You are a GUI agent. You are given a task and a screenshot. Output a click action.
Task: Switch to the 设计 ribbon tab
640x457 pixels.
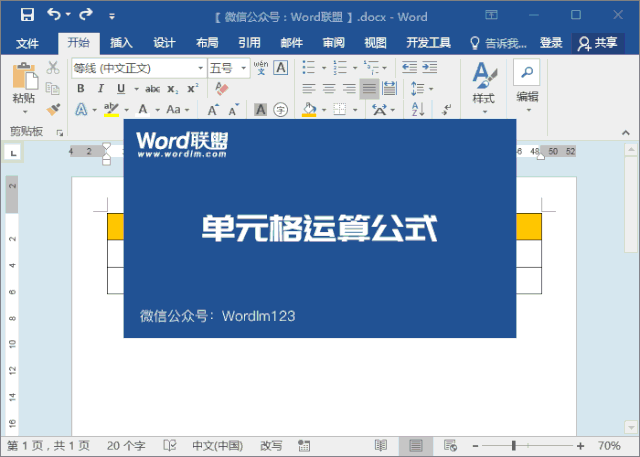tap(164, 42)
